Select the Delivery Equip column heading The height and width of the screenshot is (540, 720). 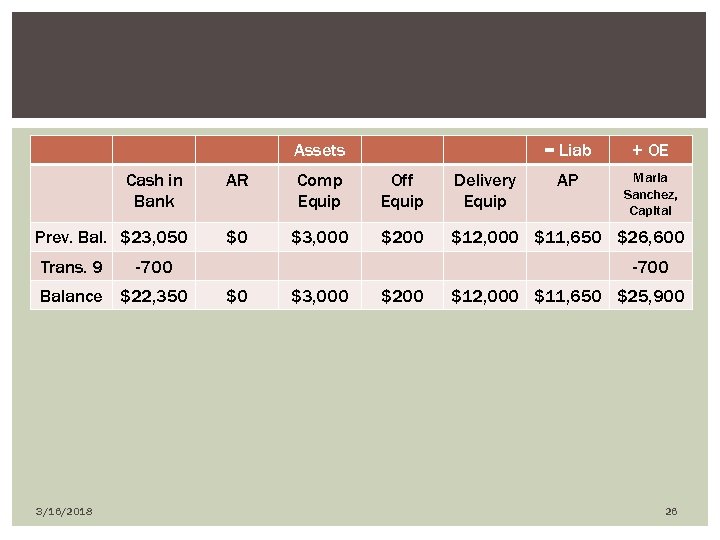click(x=485, y=190)
